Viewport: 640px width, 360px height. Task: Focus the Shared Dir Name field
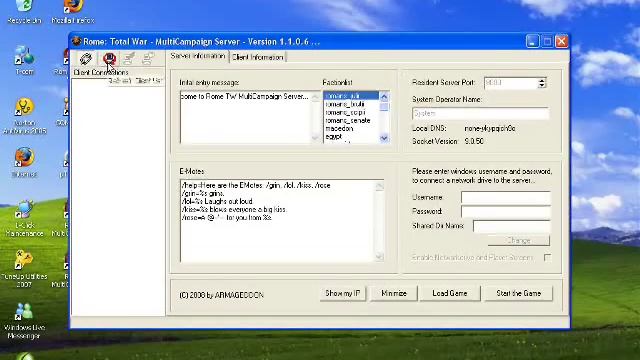pos(512,226)
